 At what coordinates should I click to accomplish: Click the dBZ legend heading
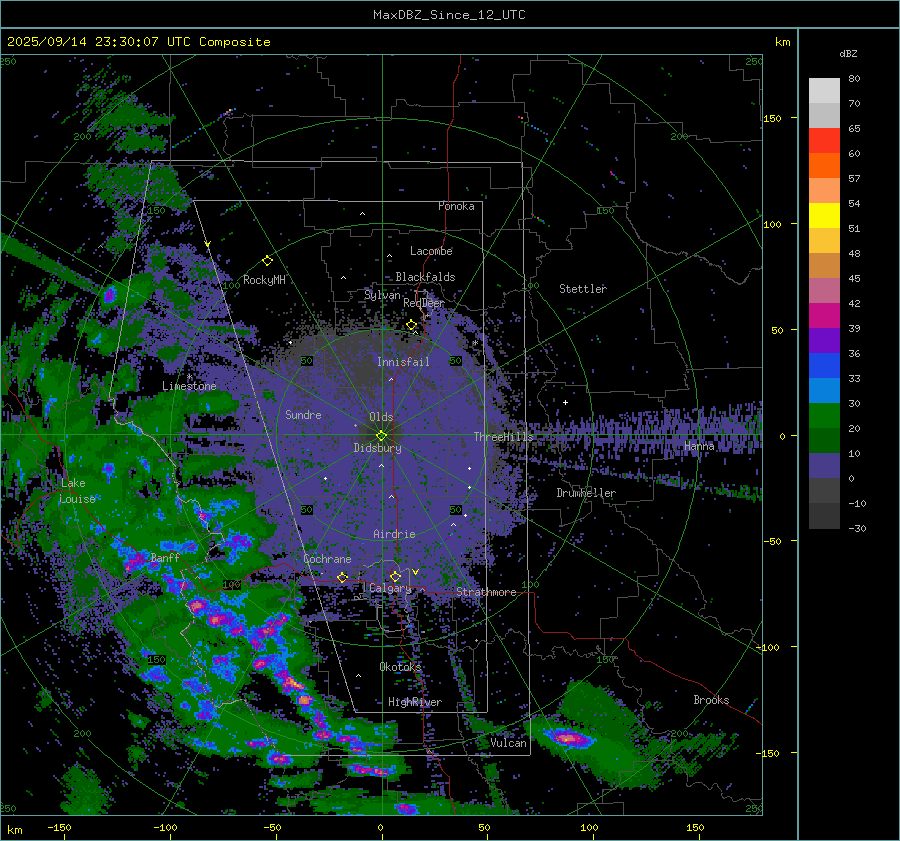click(848, 53)
